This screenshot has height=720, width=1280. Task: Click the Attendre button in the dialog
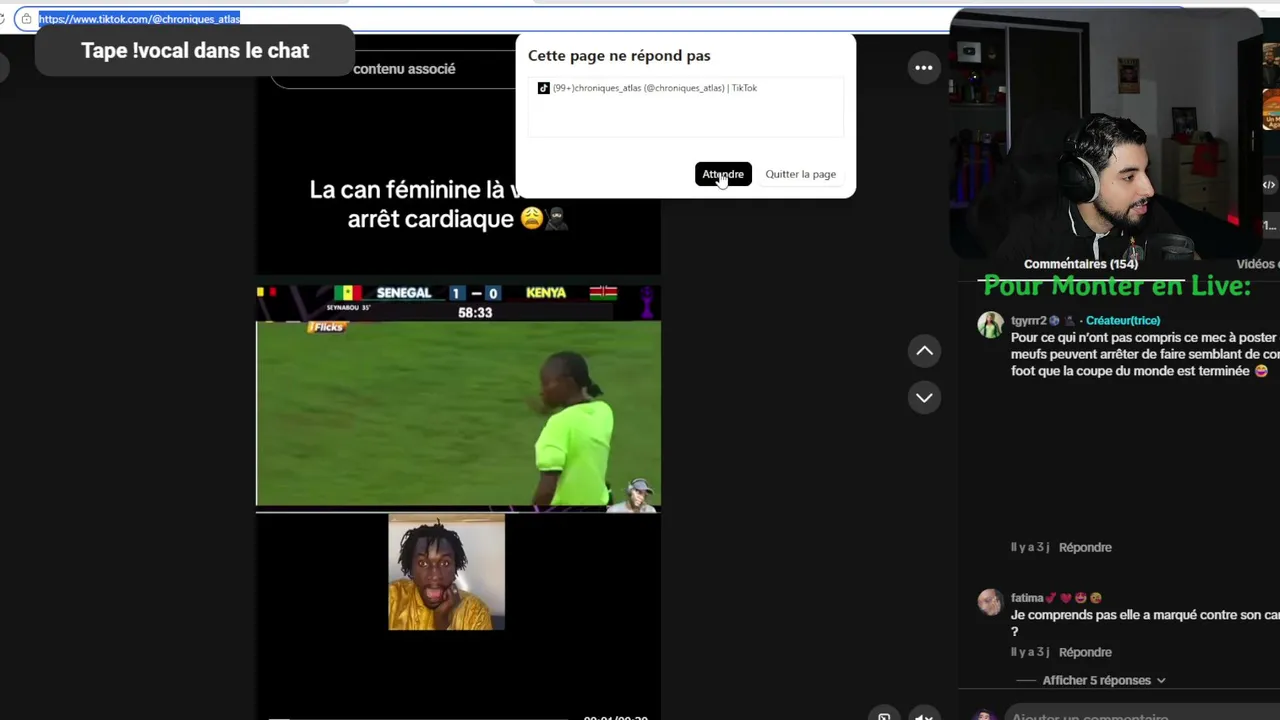click(x=723, y=174)
